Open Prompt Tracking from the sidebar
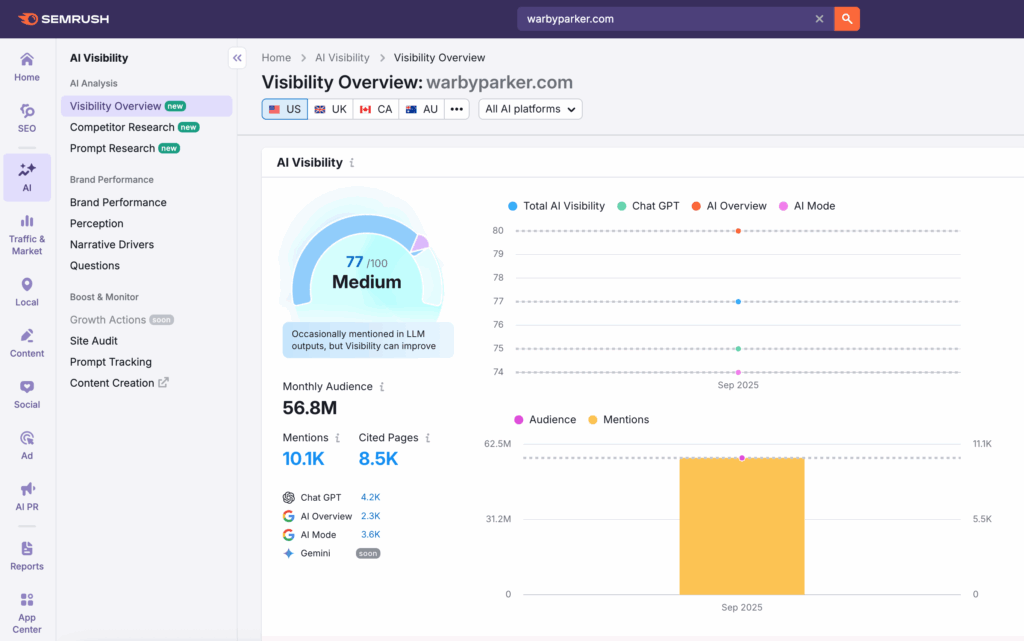 (109, 361)
